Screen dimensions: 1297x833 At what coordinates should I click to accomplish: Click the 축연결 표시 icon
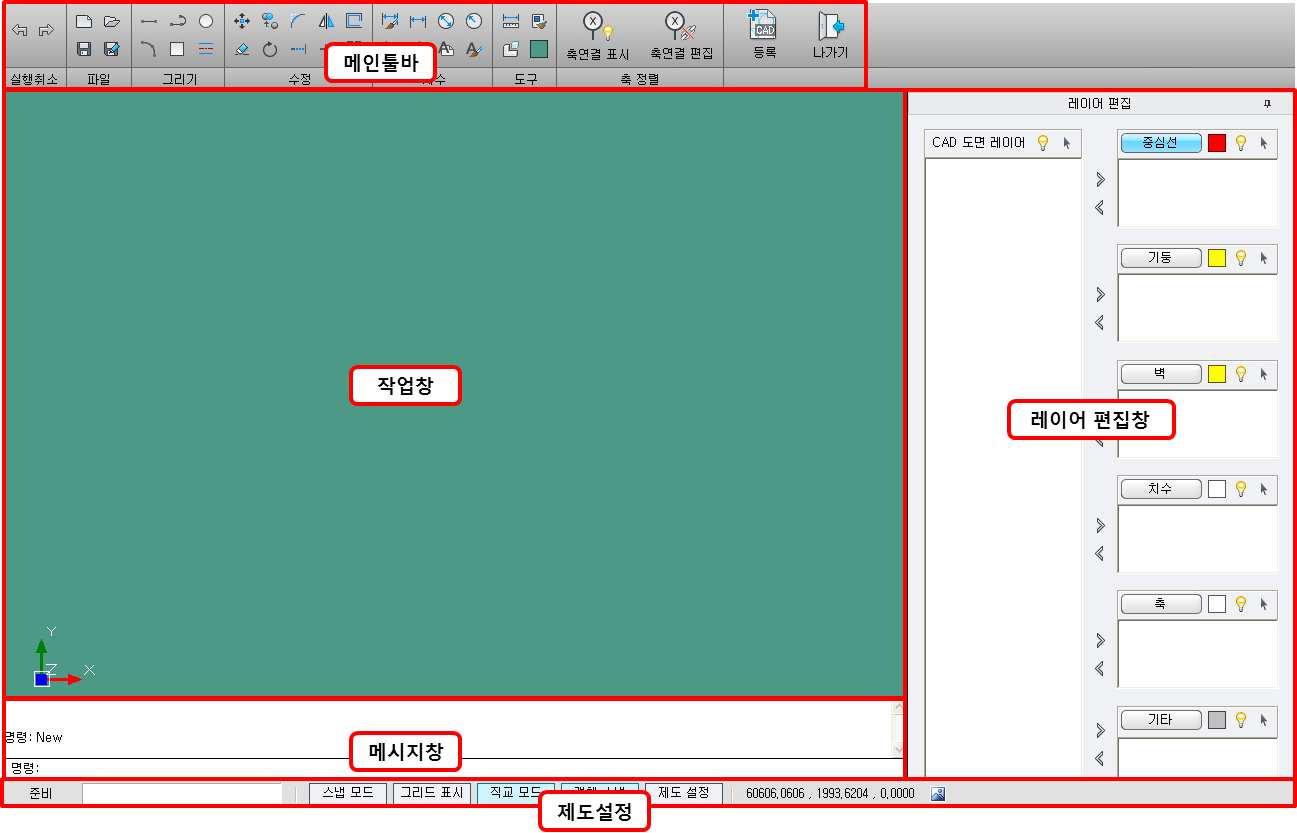point(597,26)
